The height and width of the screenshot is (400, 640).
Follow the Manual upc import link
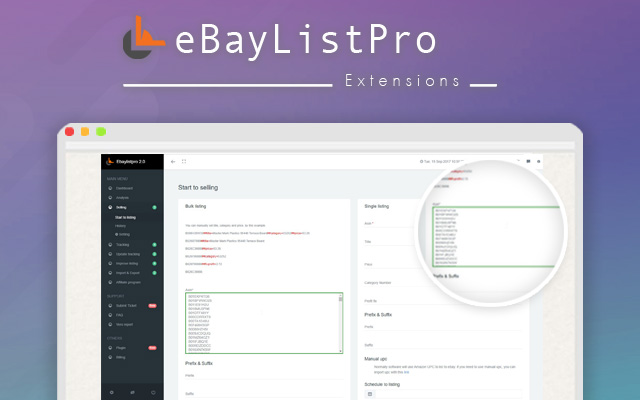(x=406, y=372)
